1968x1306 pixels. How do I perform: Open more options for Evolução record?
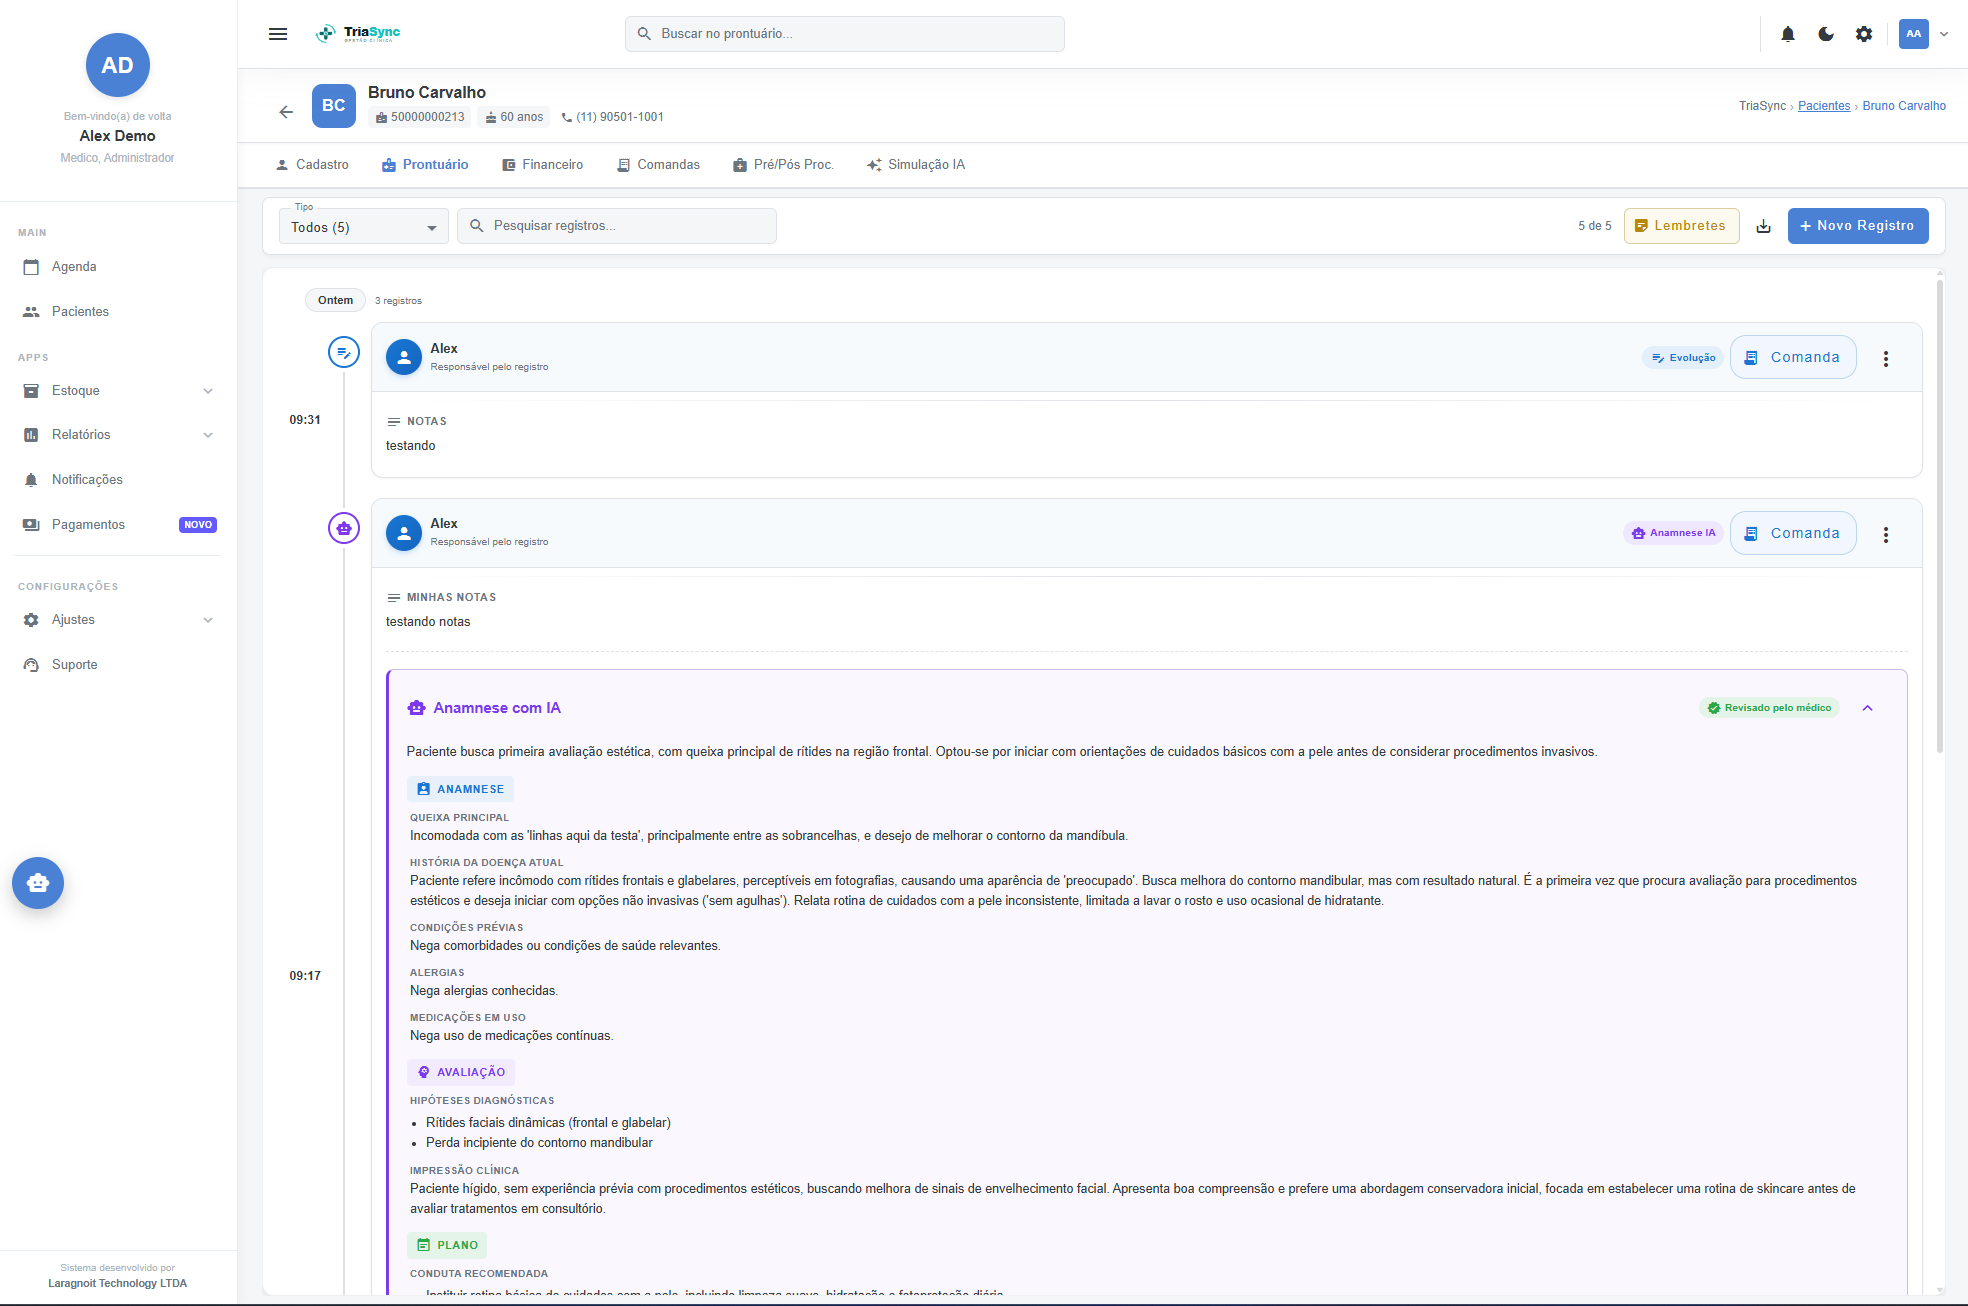[1886, 358]
